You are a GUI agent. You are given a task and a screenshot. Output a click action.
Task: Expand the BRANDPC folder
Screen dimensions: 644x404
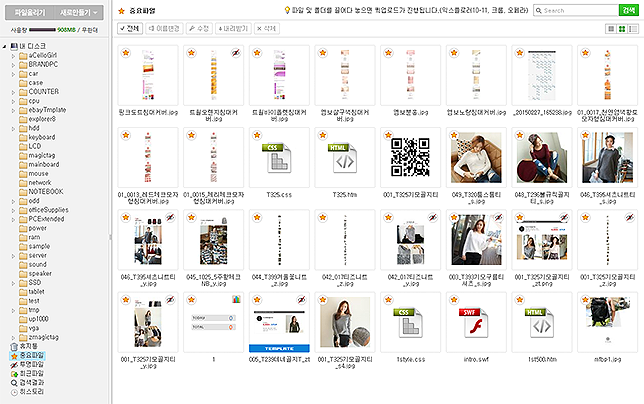pos(13,64)
